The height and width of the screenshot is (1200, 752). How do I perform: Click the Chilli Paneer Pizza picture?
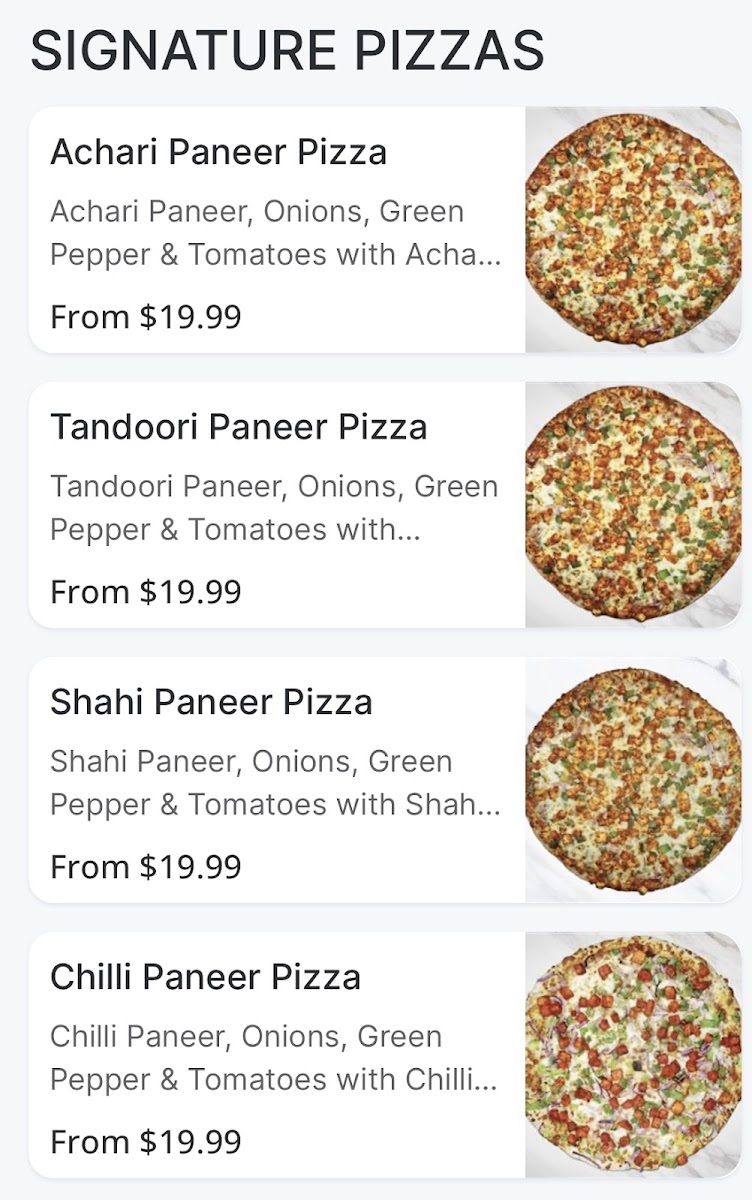click(x=633, y=1055)
